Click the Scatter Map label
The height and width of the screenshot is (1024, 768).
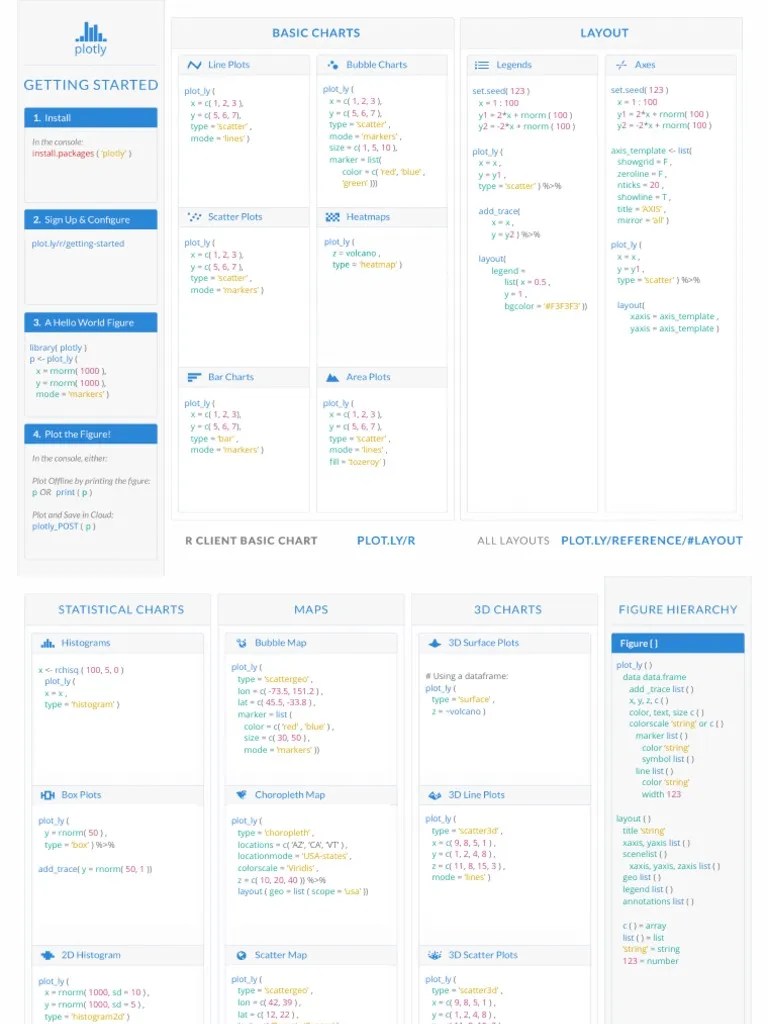[x=280, y=955]
